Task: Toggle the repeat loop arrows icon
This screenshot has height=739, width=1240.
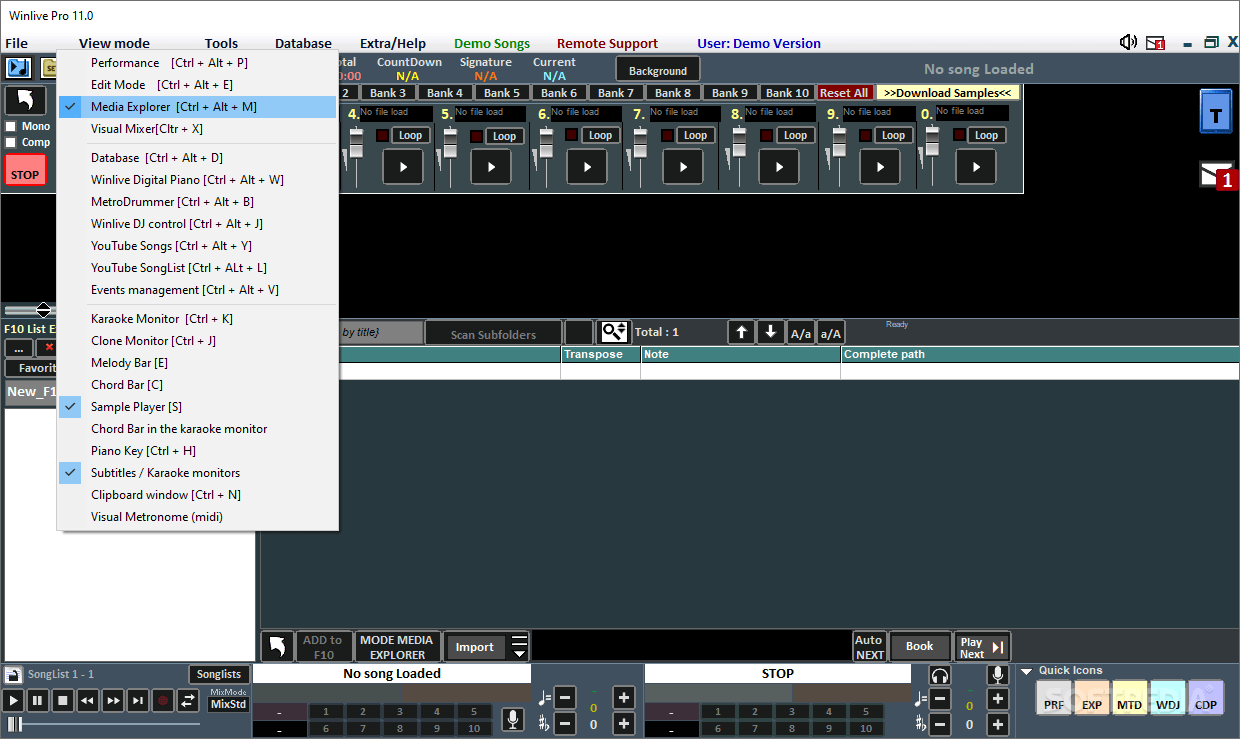Action: (x=188, y=701)
